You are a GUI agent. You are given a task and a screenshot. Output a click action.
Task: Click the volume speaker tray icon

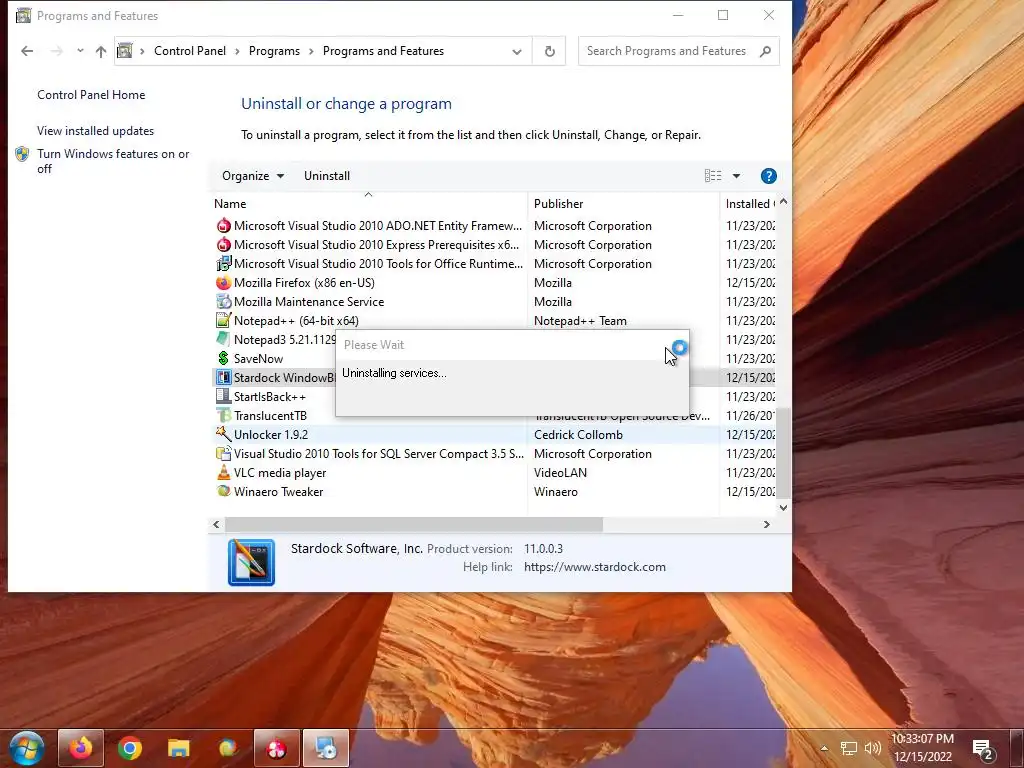[x=872, y=748]
